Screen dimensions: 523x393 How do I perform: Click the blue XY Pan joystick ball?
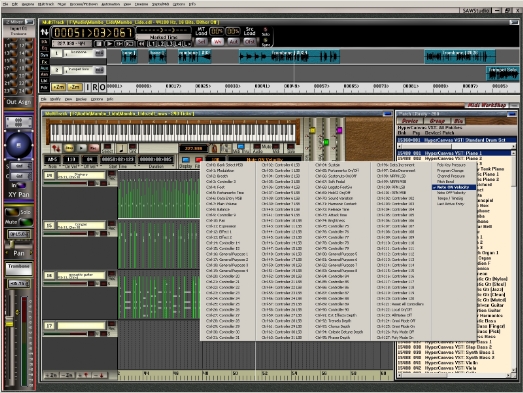click(19, 145)
